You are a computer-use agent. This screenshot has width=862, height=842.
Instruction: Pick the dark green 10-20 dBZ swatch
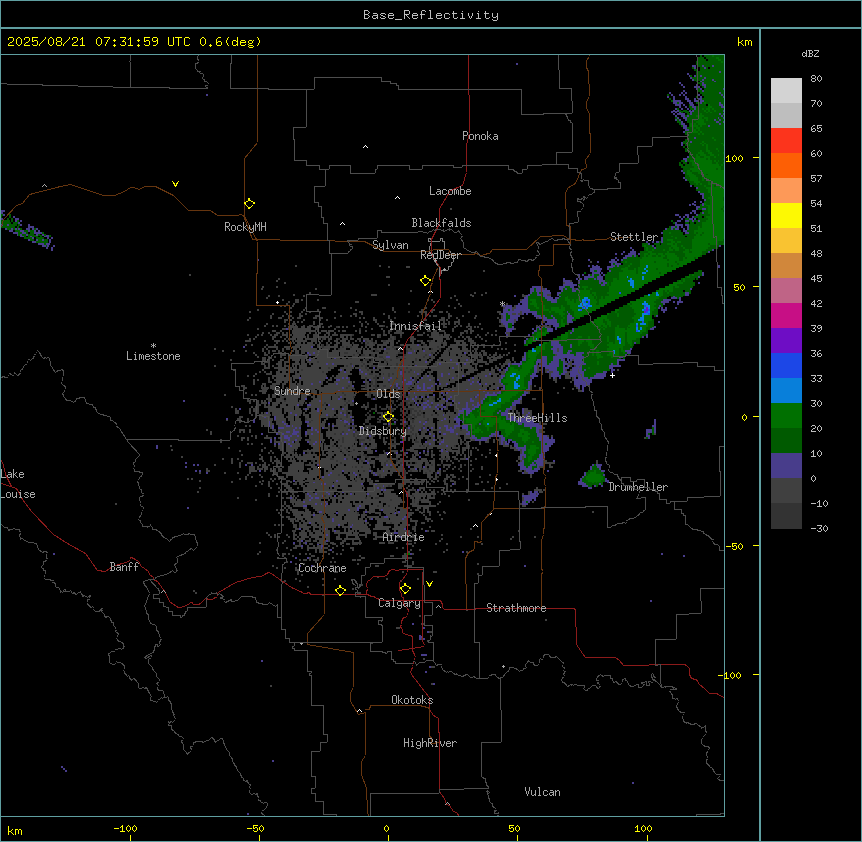(786, 441)
